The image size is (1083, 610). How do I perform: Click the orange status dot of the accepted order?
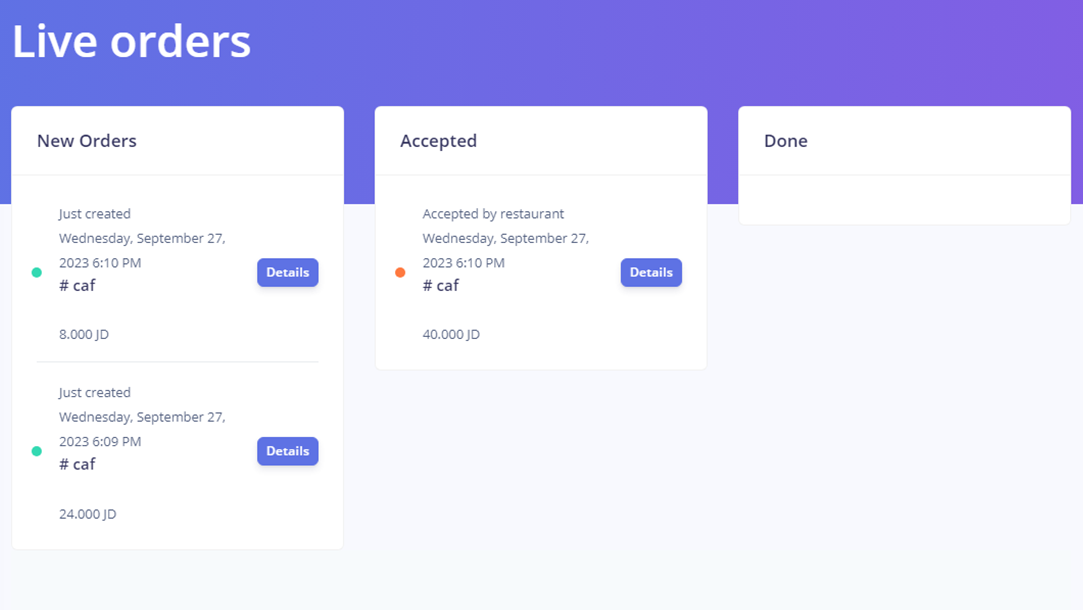[x=400, y=272]
